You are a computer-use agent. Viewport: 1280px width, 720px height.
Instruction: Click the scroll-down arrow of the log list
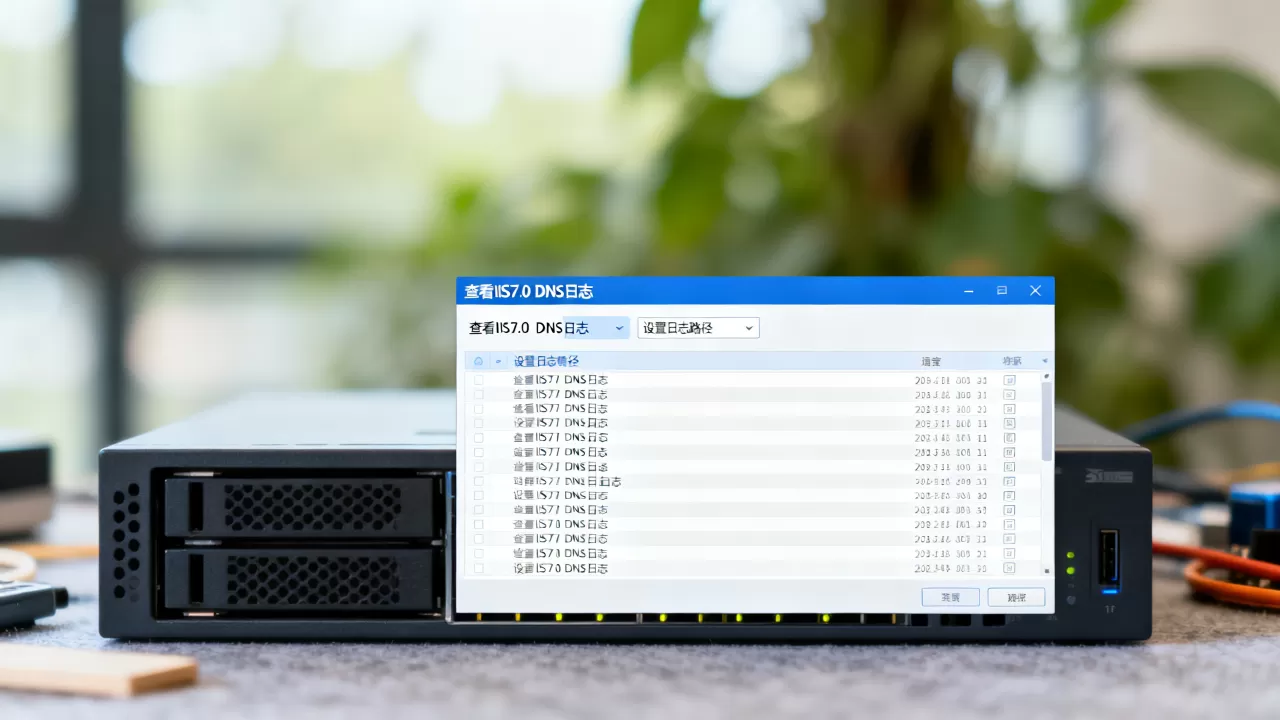click(1047, 571)
